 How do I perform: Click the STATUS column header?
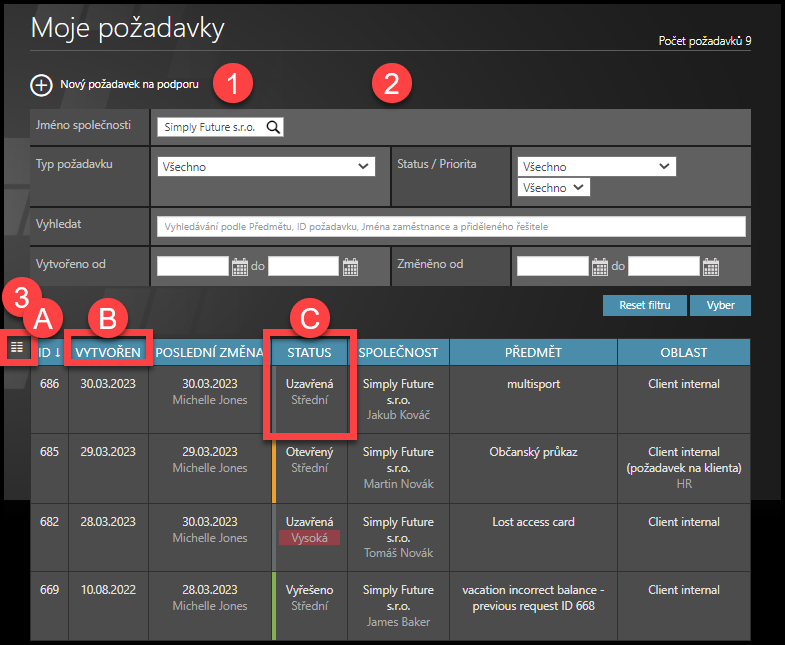(309, 352)
